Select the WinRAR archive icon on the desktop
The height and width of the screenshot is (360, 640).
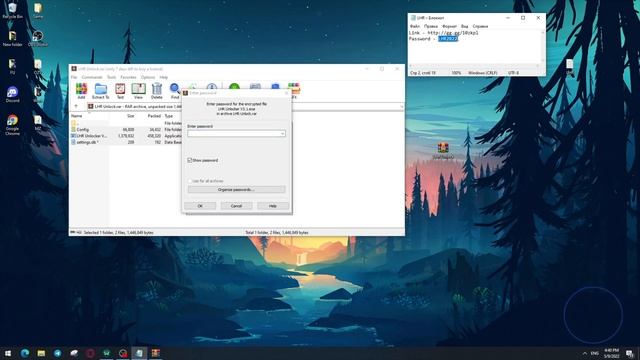(x=443, y=150)
